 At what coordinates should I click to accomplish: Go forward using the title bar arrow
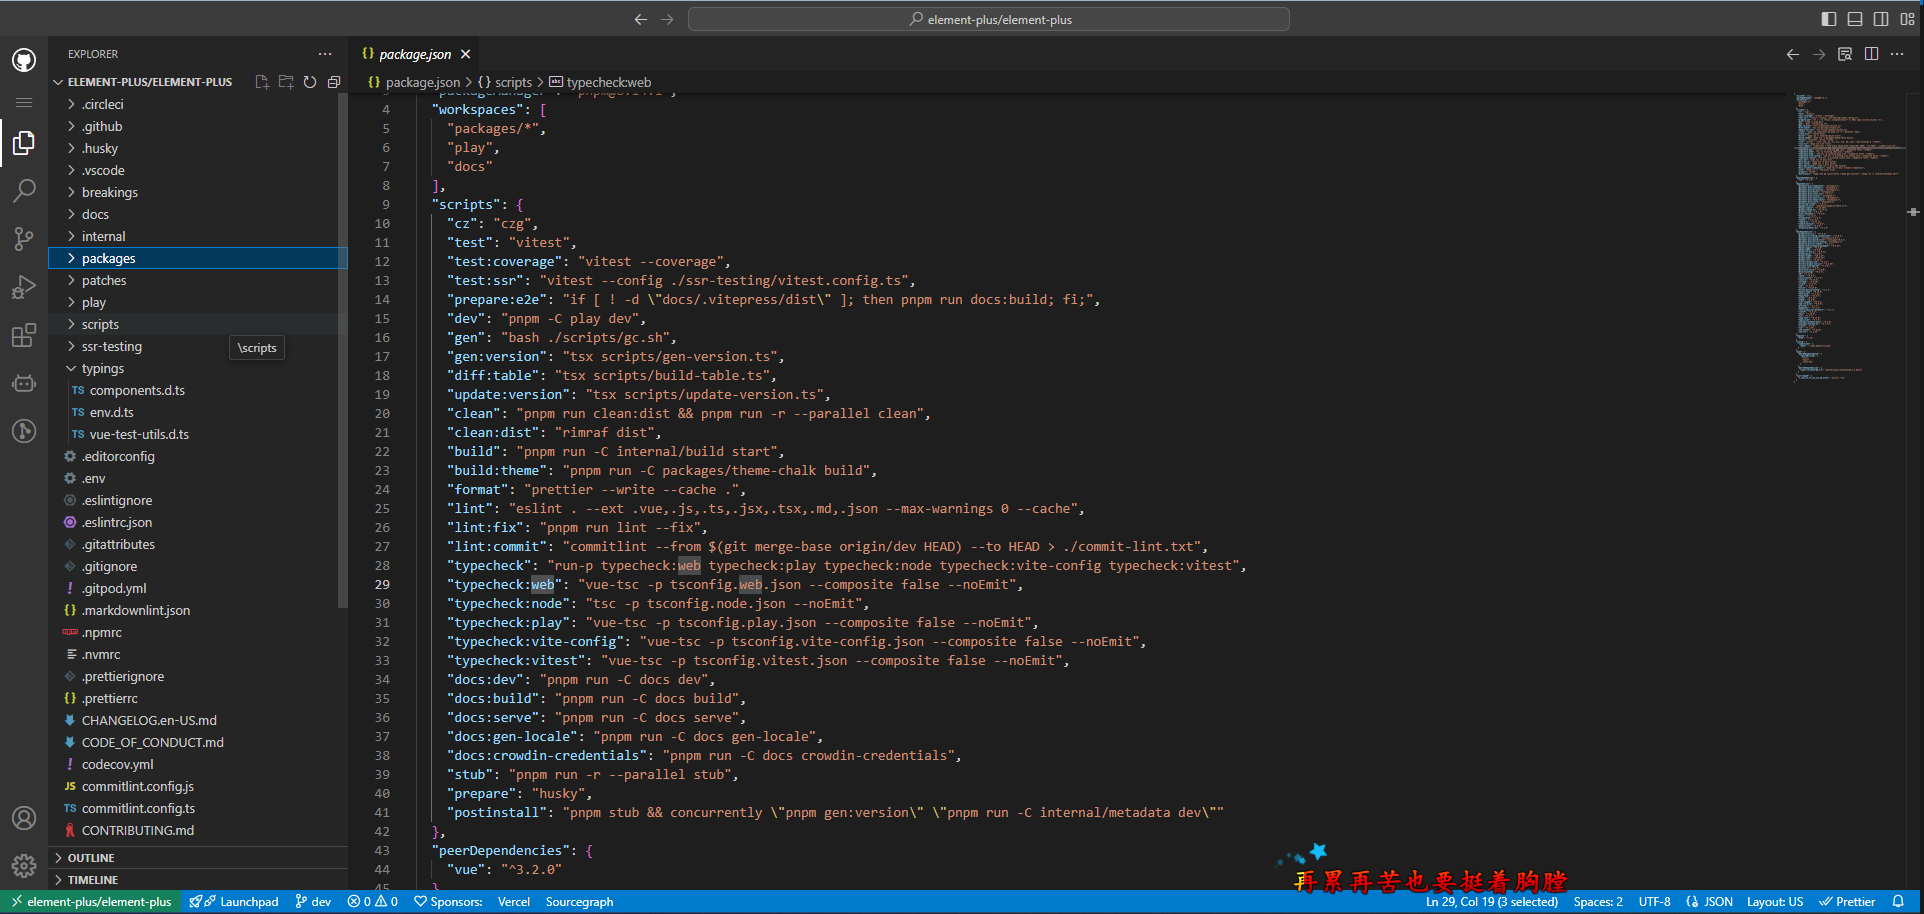pos(667,19)
